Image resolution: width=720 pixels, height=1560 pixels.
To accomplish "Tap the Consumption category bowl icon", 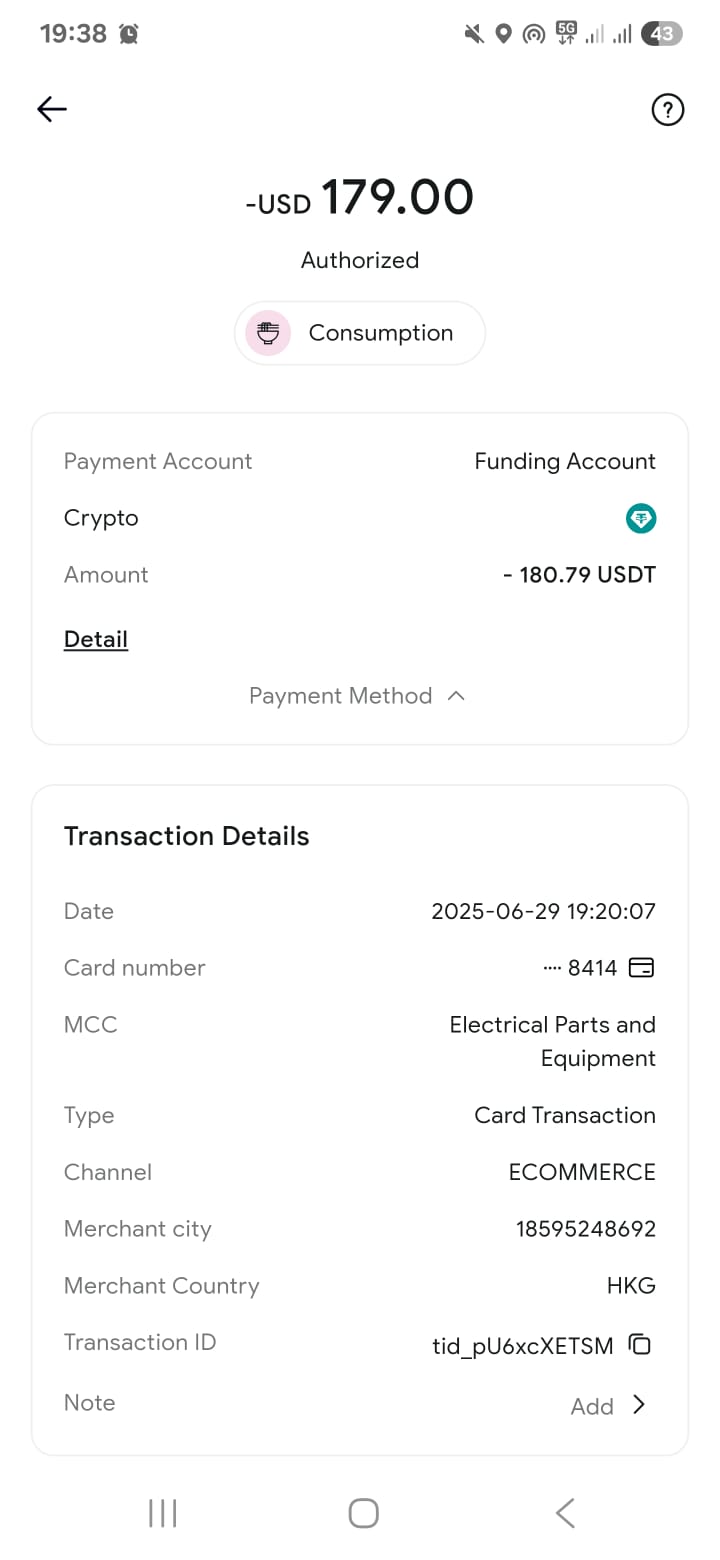I will pos(268,333).
